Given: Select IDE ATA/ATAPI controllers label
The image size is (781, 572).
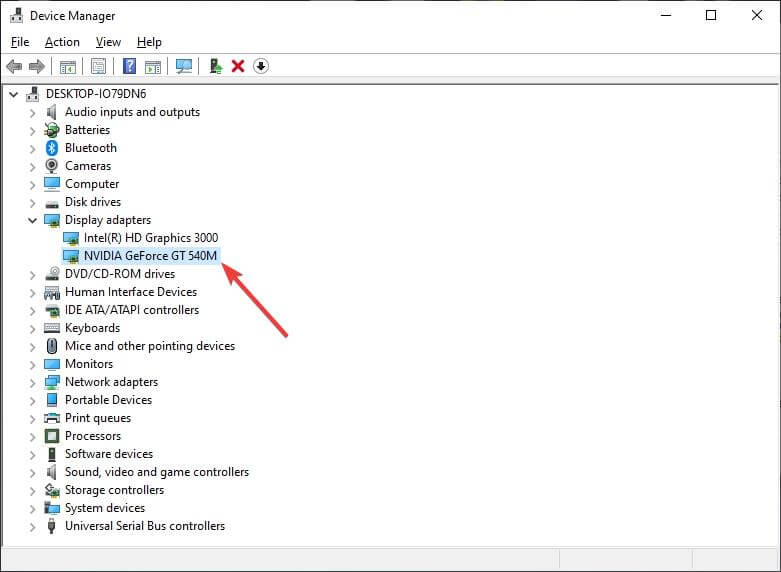Looking at the screenshot, I should pyautogui.click(x=131, y=310).
